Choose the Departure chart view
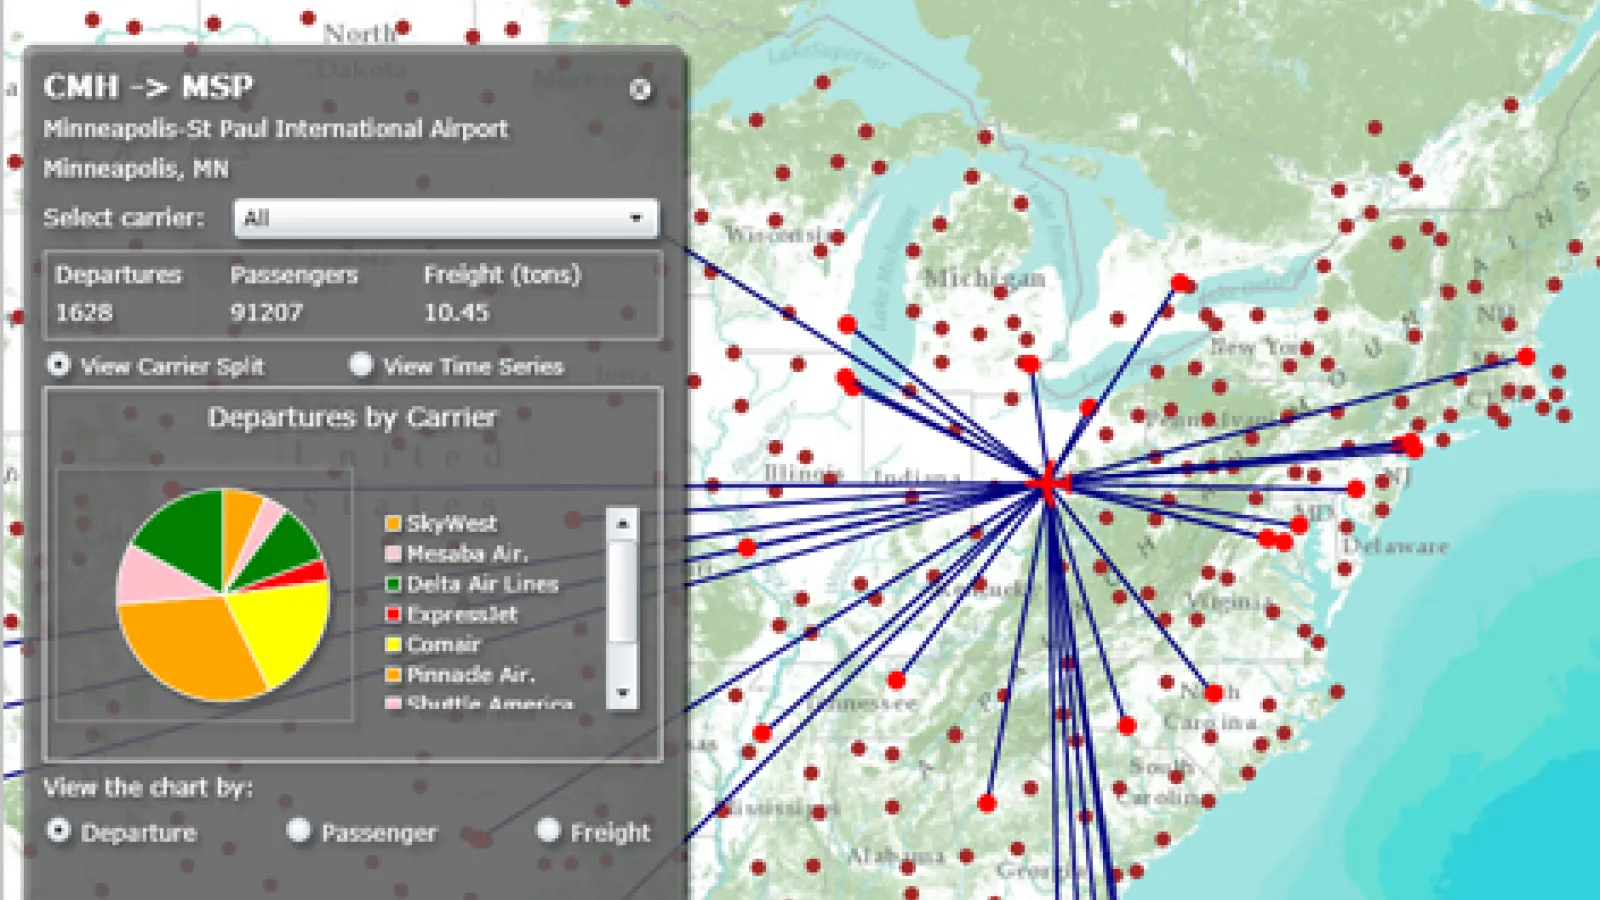This screenshot has width=1600, height=900. point(59,830)
